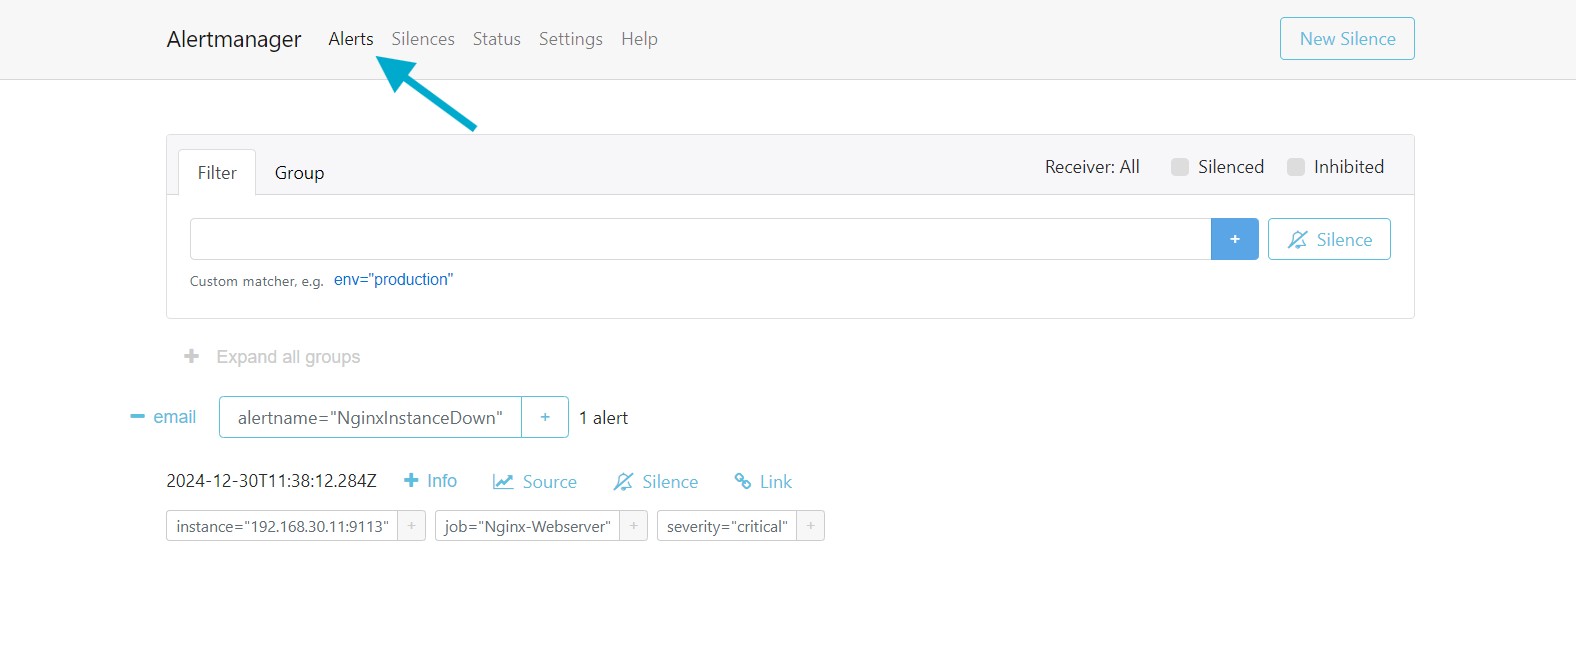Screen dimensions: 1576x655
Task: Open the alert Source graph
Action: pos(535,482)
